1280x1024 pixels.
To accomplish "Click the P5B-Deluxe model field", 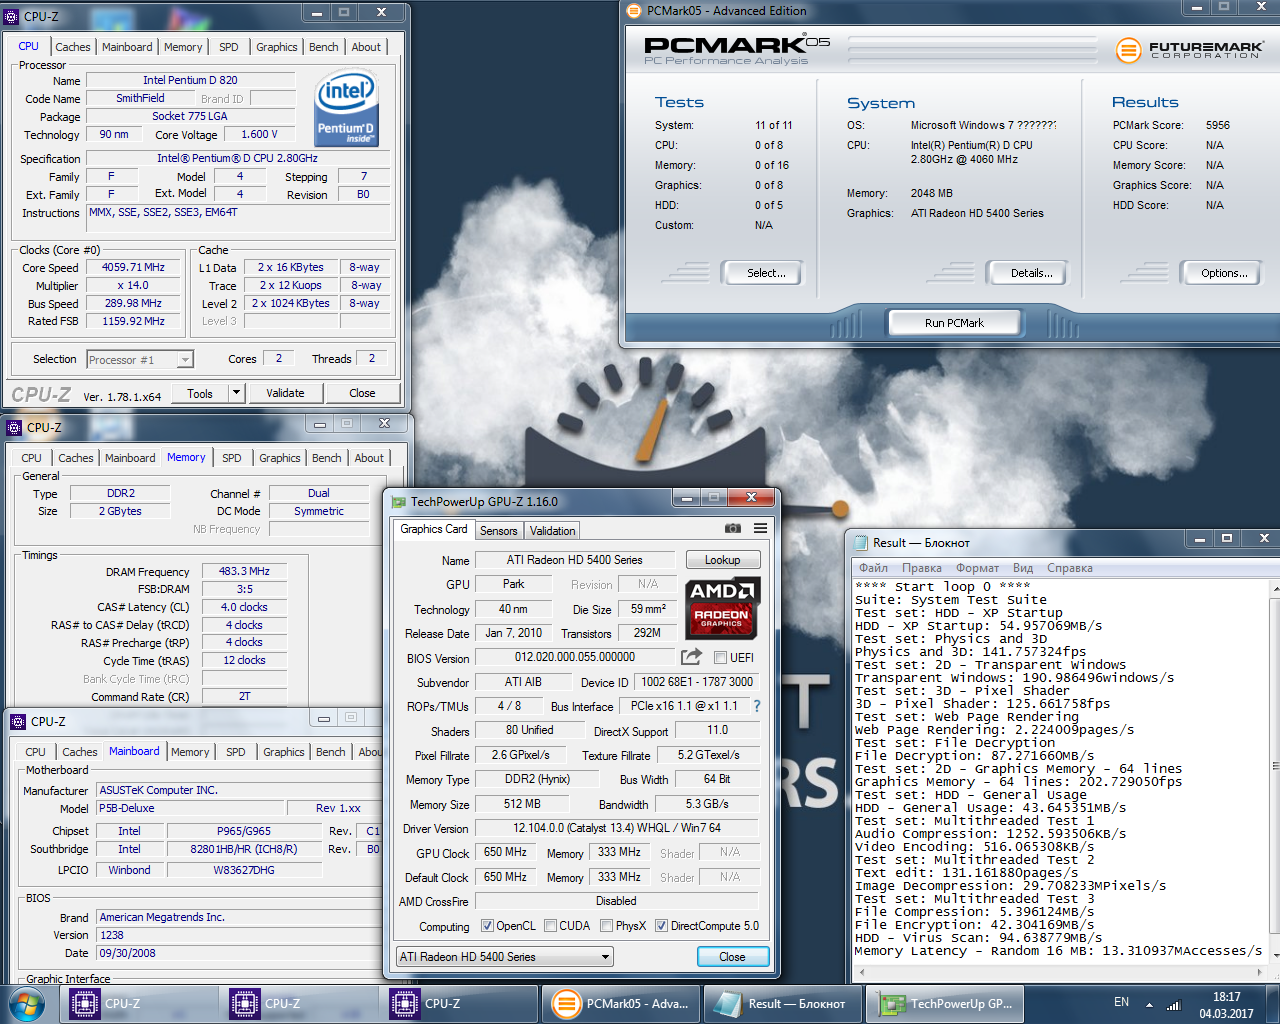I will (x=189, y=808).
